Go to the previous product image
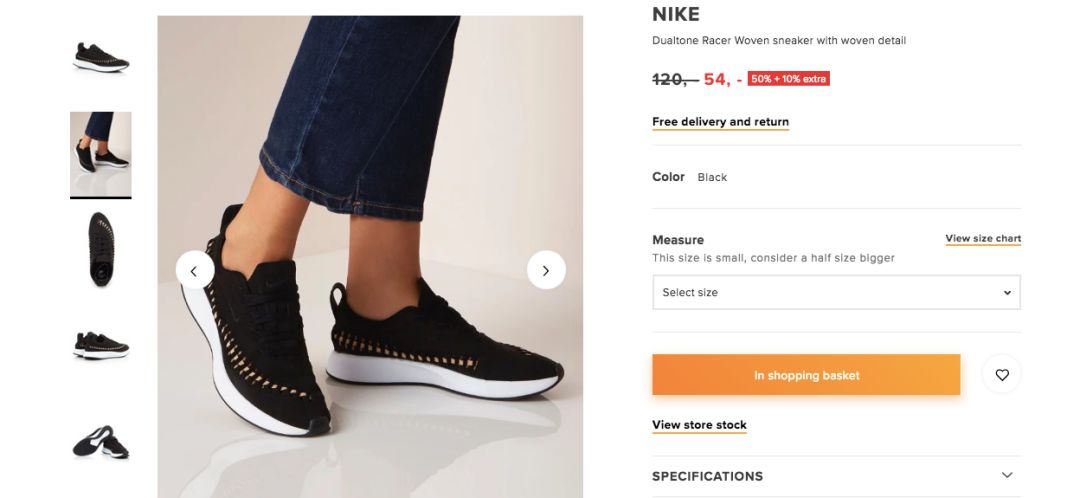Image resolution: width=1080 pixels, height=498 pixels. pyautogui.click(x=195, y=270)
